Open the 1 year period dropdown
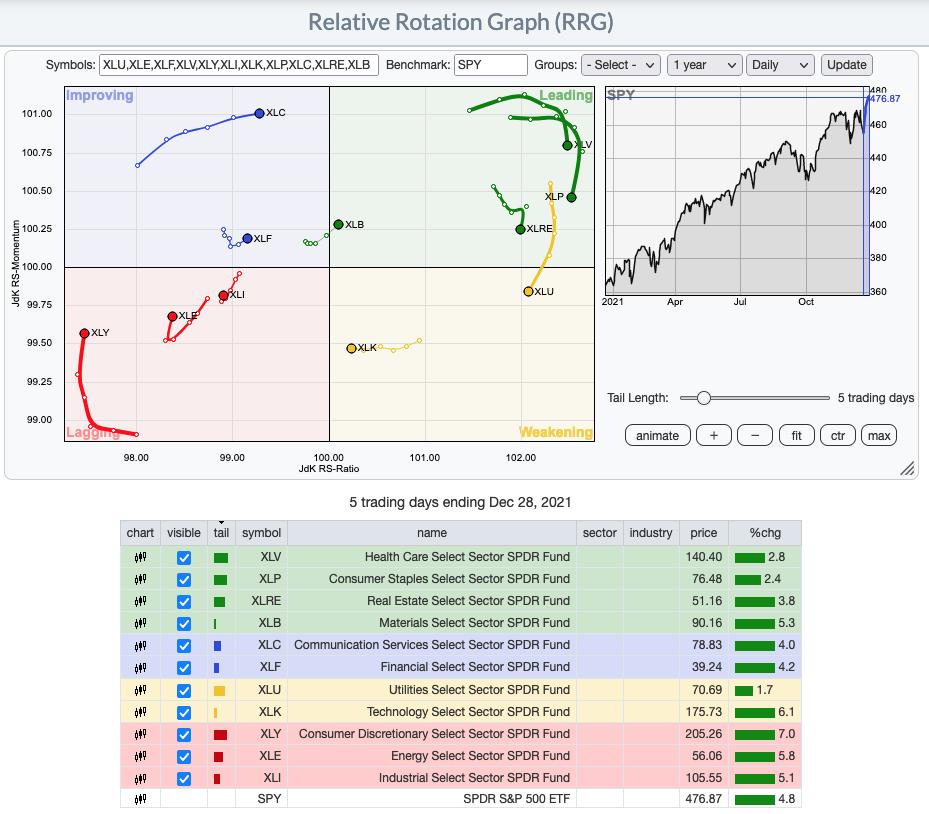929x814 pixels. tap(704, 65)
